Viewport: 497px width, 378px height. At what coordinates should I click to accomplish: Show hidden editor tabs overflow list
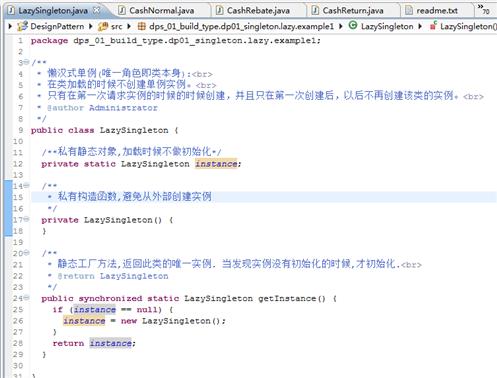point(484,9)
